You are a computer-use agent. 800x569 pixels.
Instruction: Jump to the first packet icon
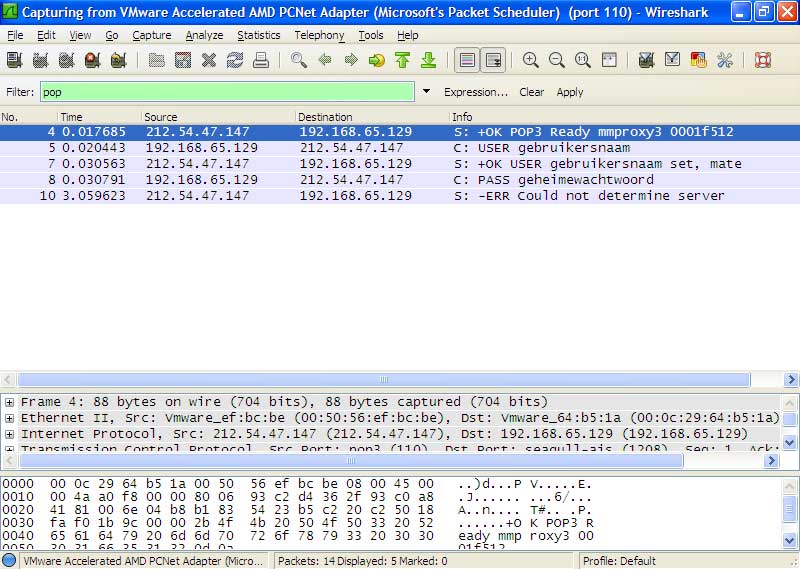tap(403, 60)
